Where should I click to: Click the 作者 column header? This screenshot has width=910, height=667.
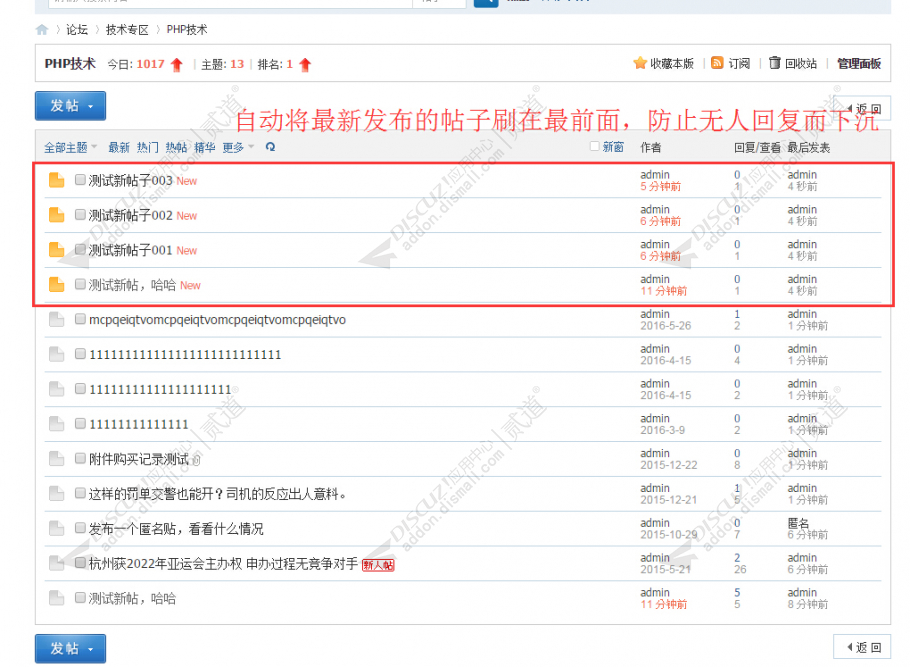tap(651, 147)
